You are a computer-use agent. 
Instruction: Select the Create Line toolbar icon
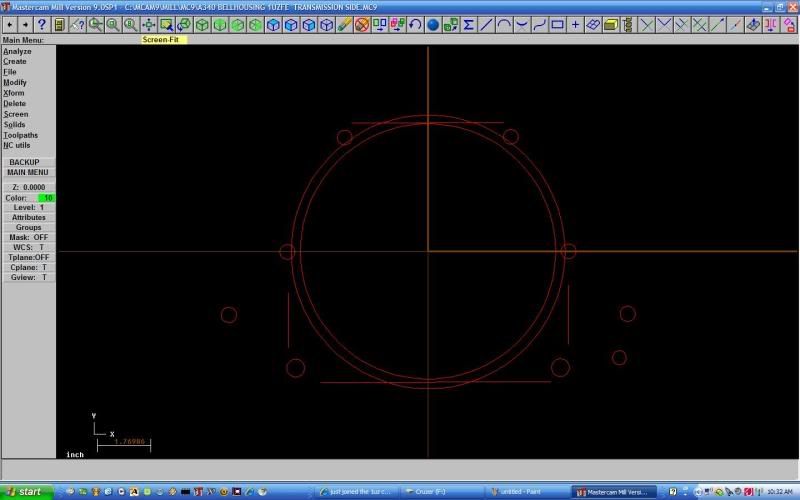tap(486, 24)
